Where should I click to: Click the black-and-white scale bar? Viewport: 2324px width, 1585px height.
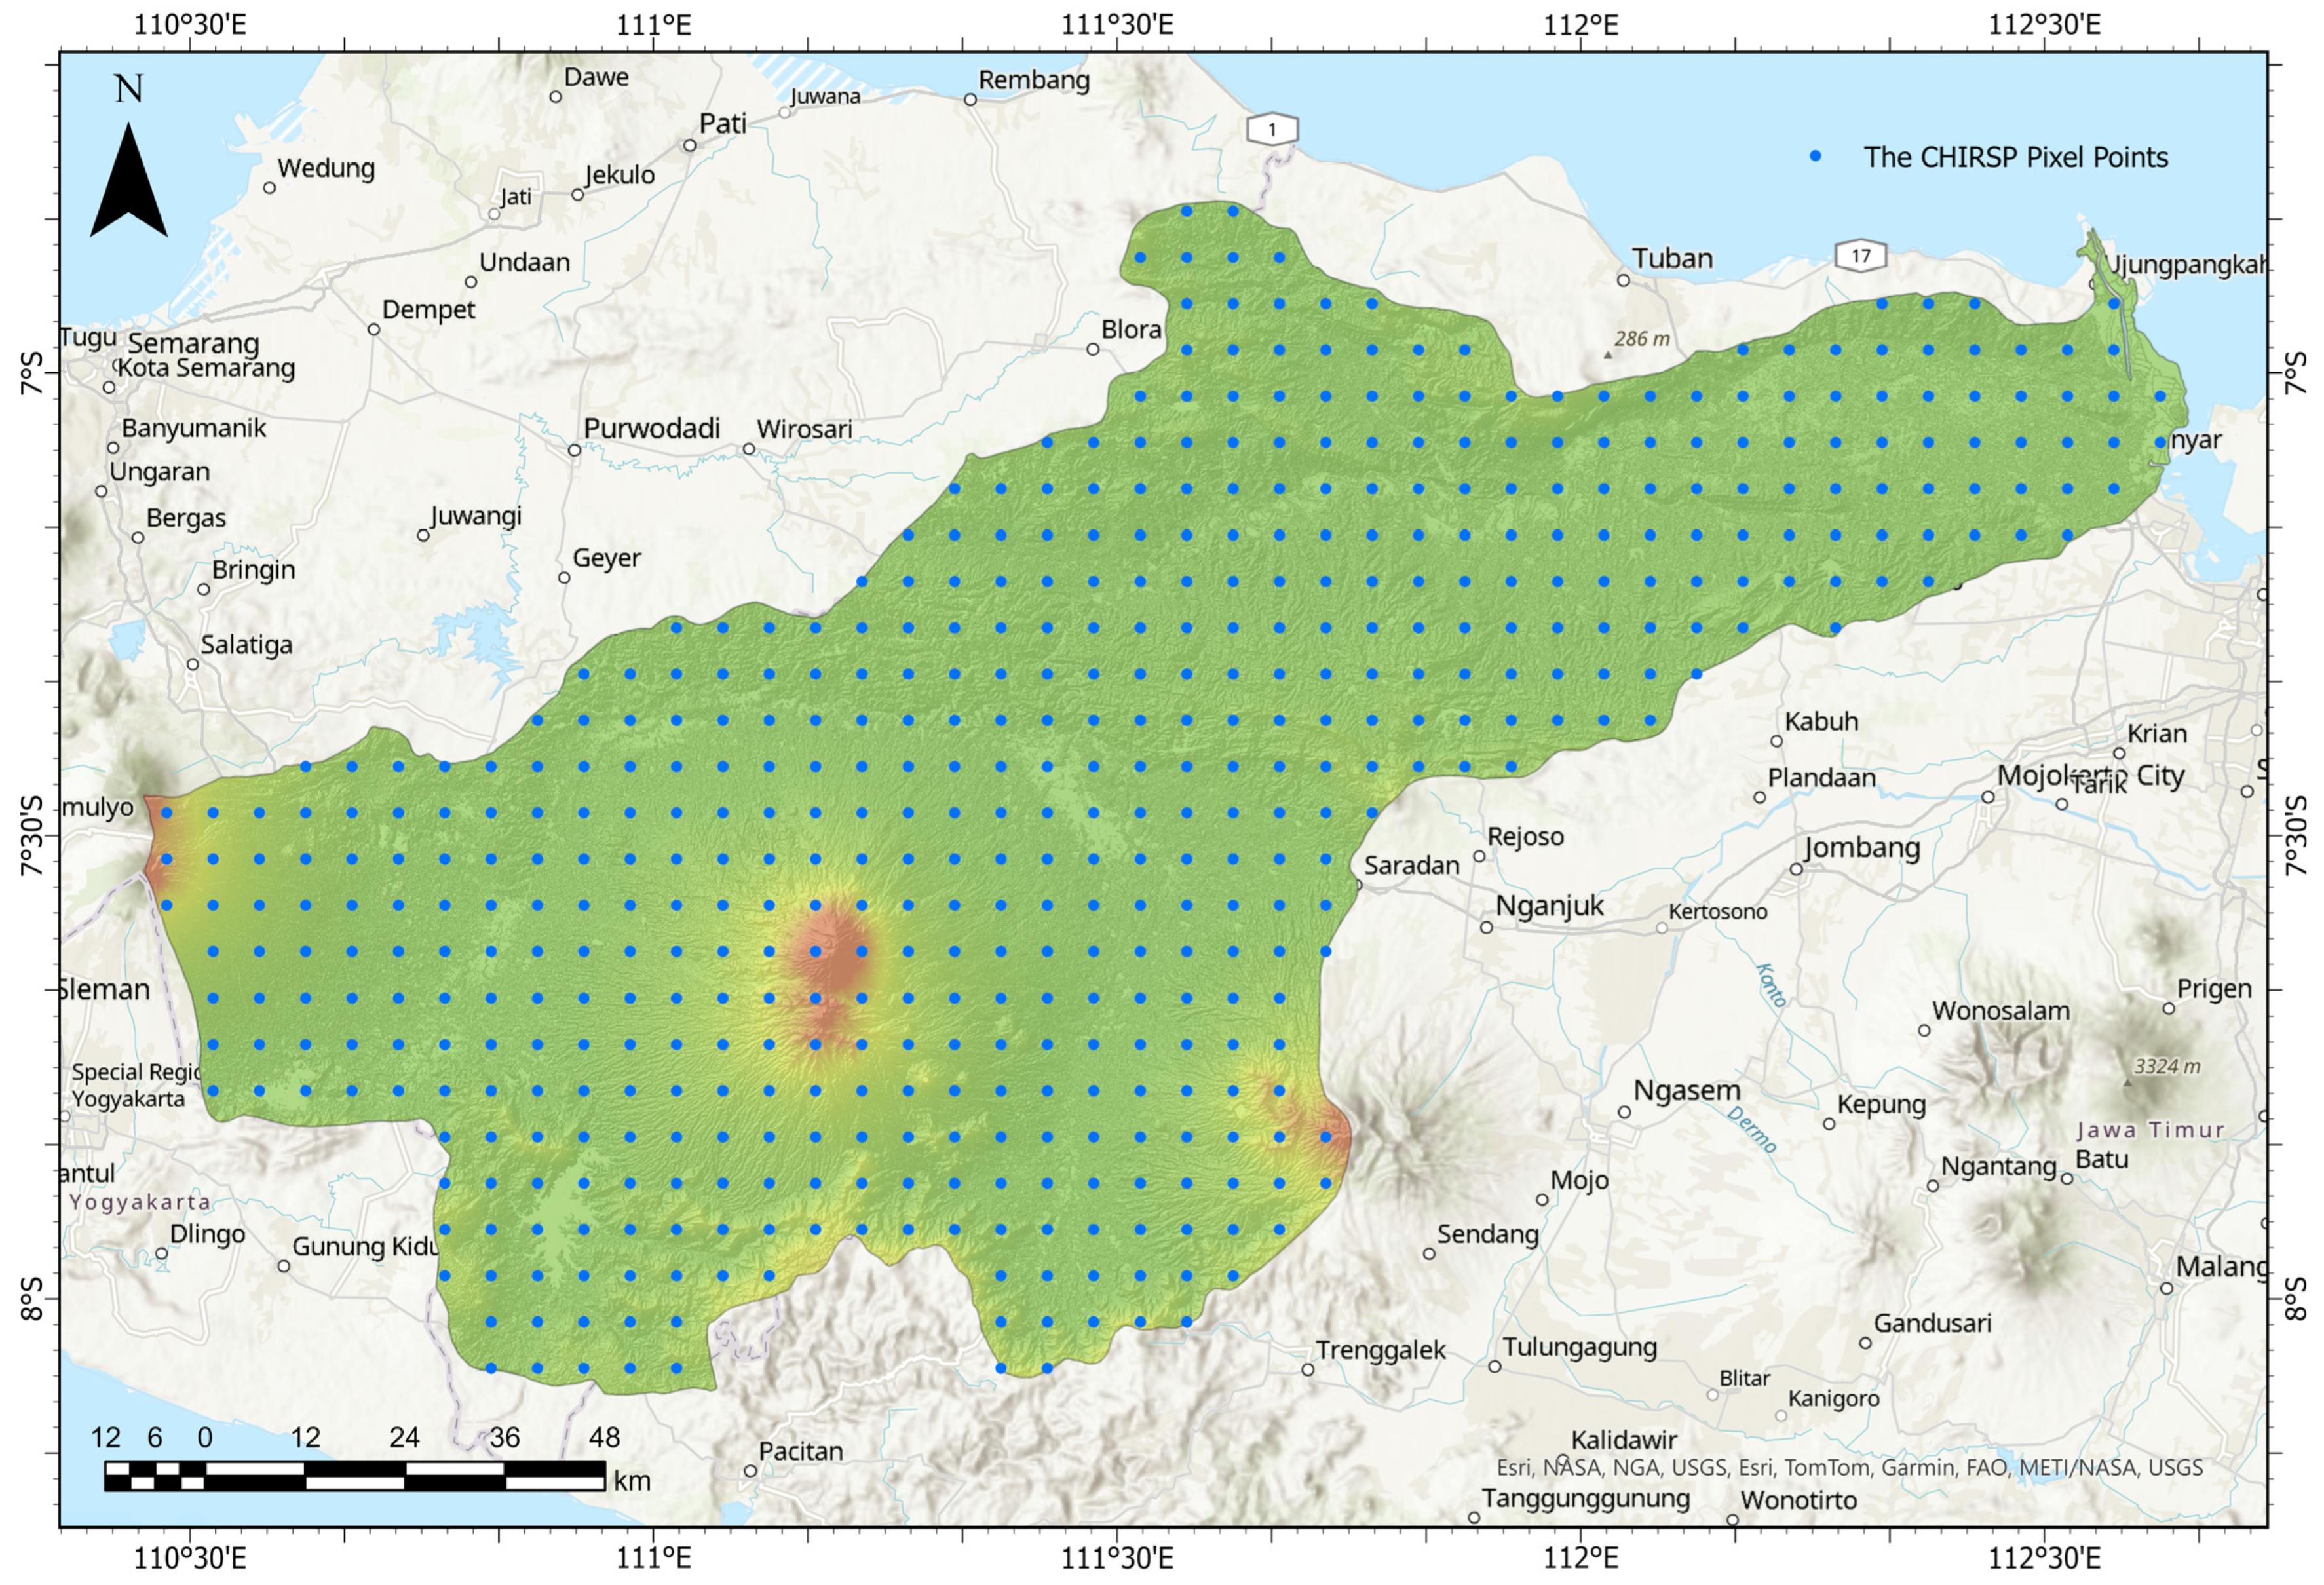[355, 1476]
